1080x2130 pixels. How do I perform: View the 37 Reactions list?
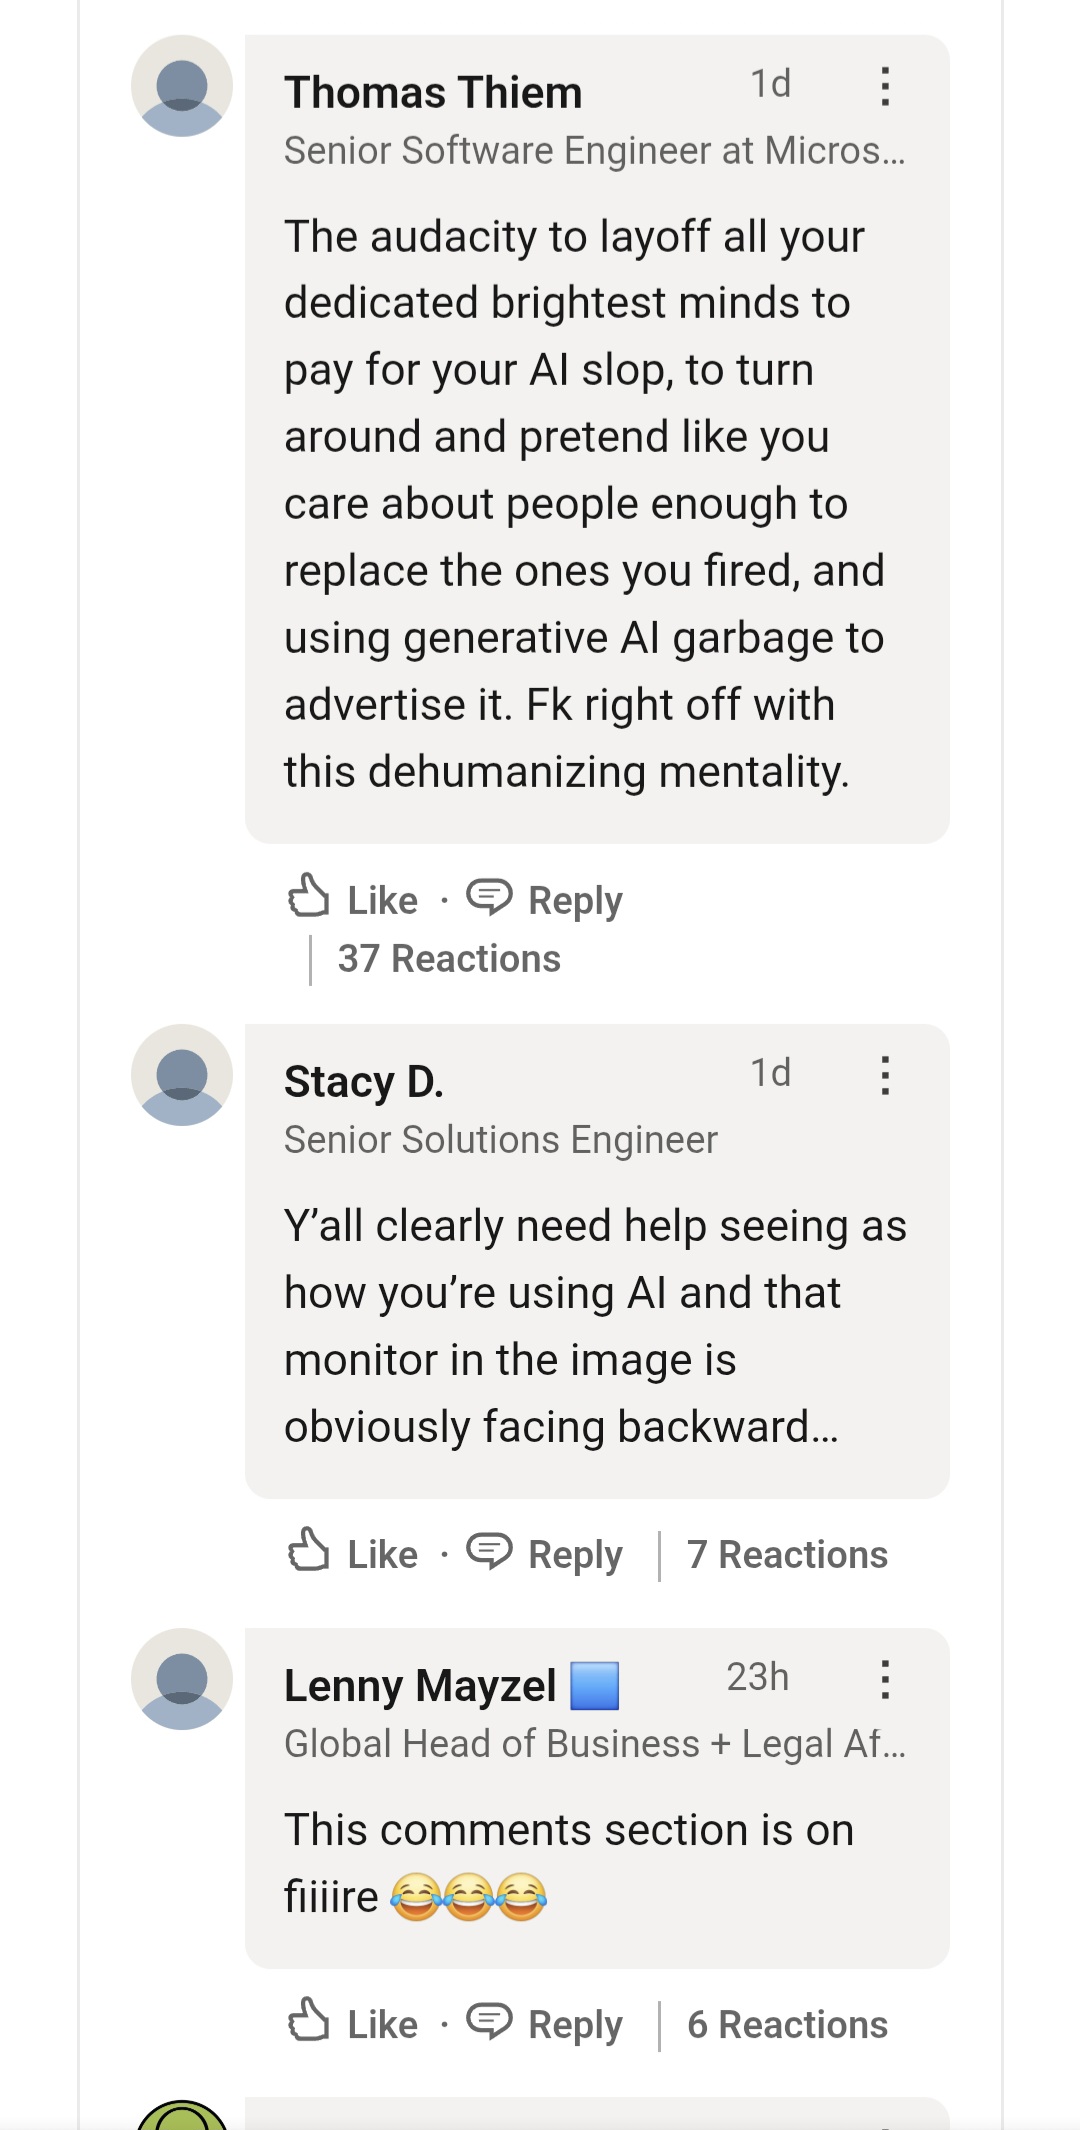pos(449,959)
